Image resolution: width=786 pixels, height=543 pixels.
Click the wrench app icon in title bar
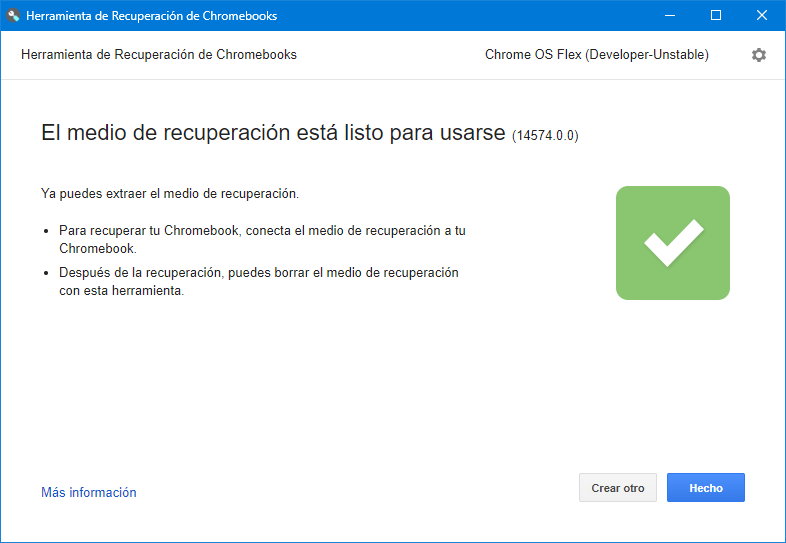click(x=14, y=15)
